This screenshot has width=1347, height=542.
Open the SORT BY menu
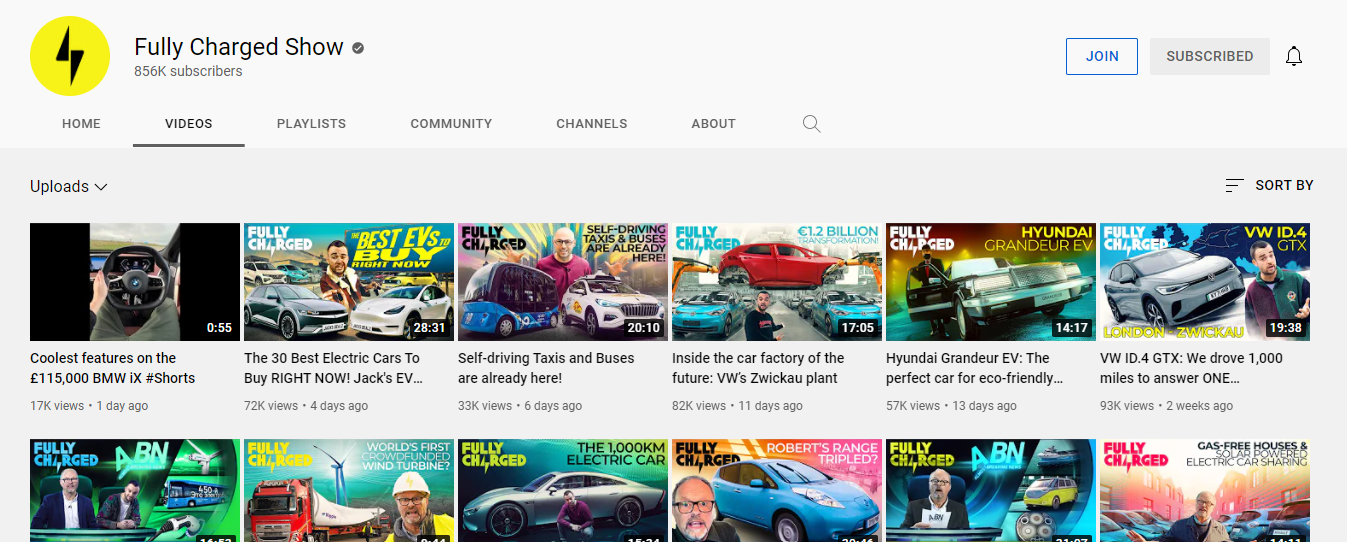[1269, 185]
